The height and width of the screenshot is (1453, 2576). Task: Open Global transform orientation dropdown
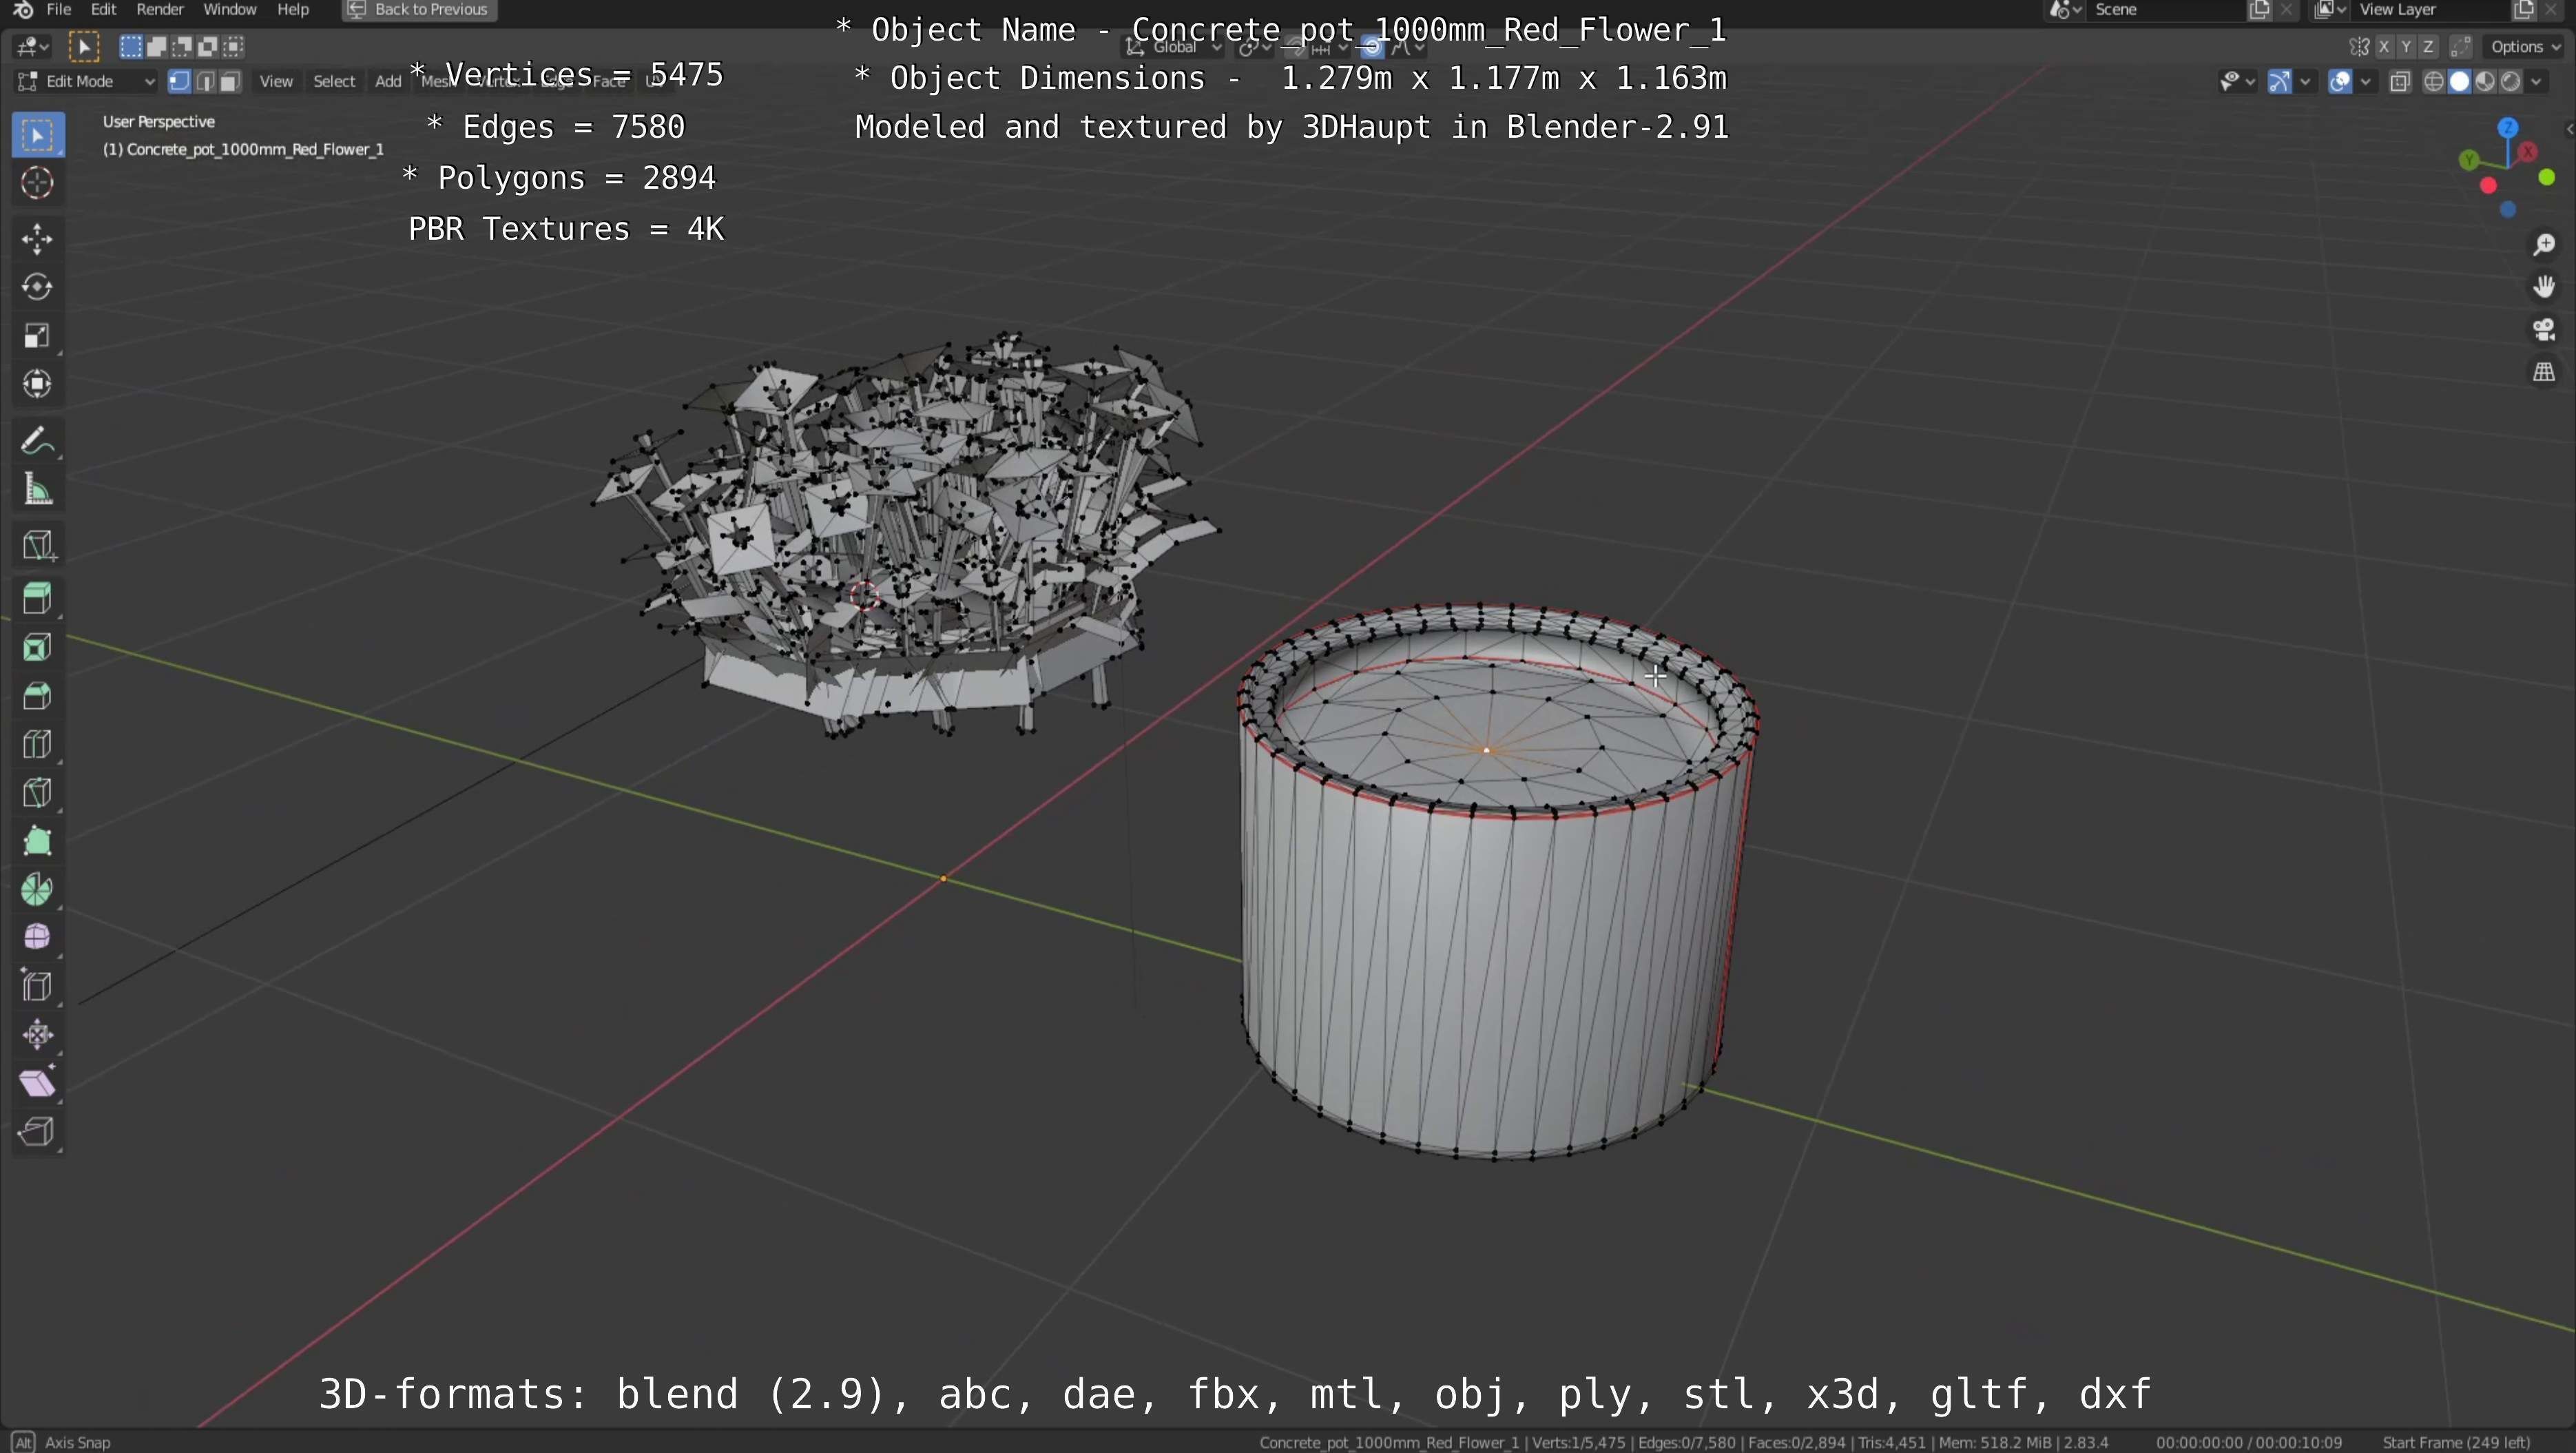pos(1174,46)
